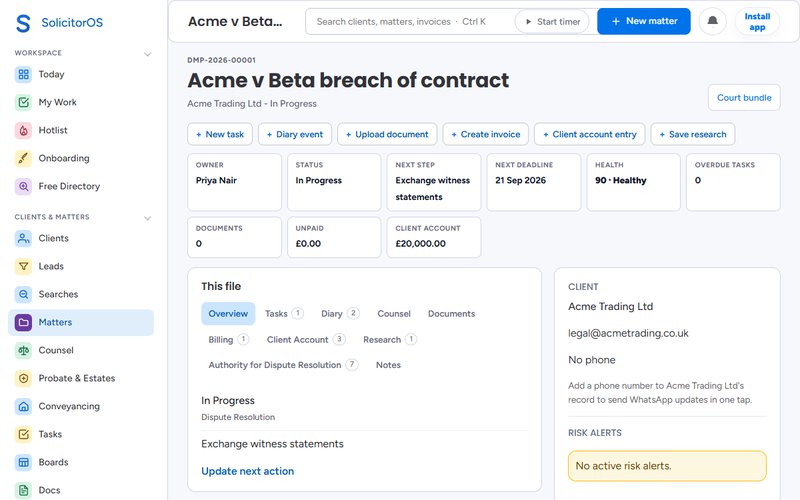Collapse the Workspace section
Screen dimensions: 800x500
point(147,54)
